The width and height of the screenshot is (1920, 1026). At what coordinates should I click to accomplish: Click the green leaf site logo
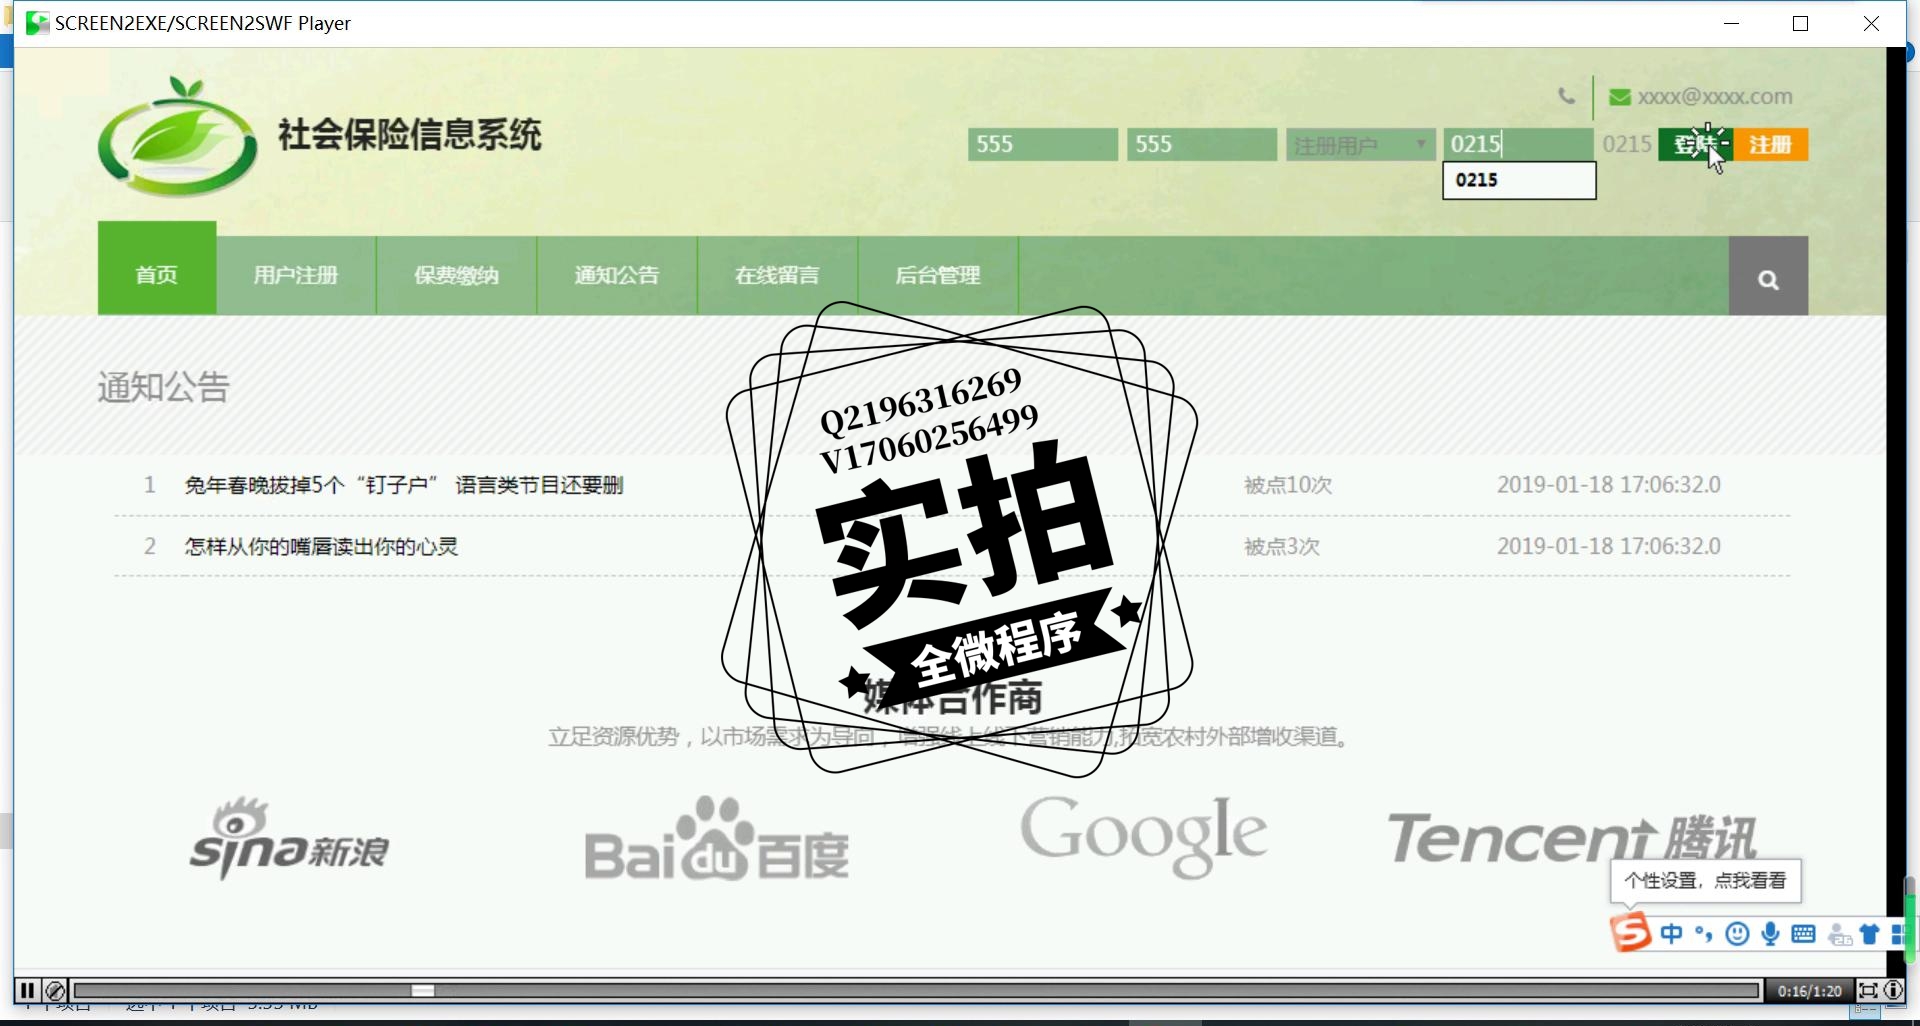177,136
